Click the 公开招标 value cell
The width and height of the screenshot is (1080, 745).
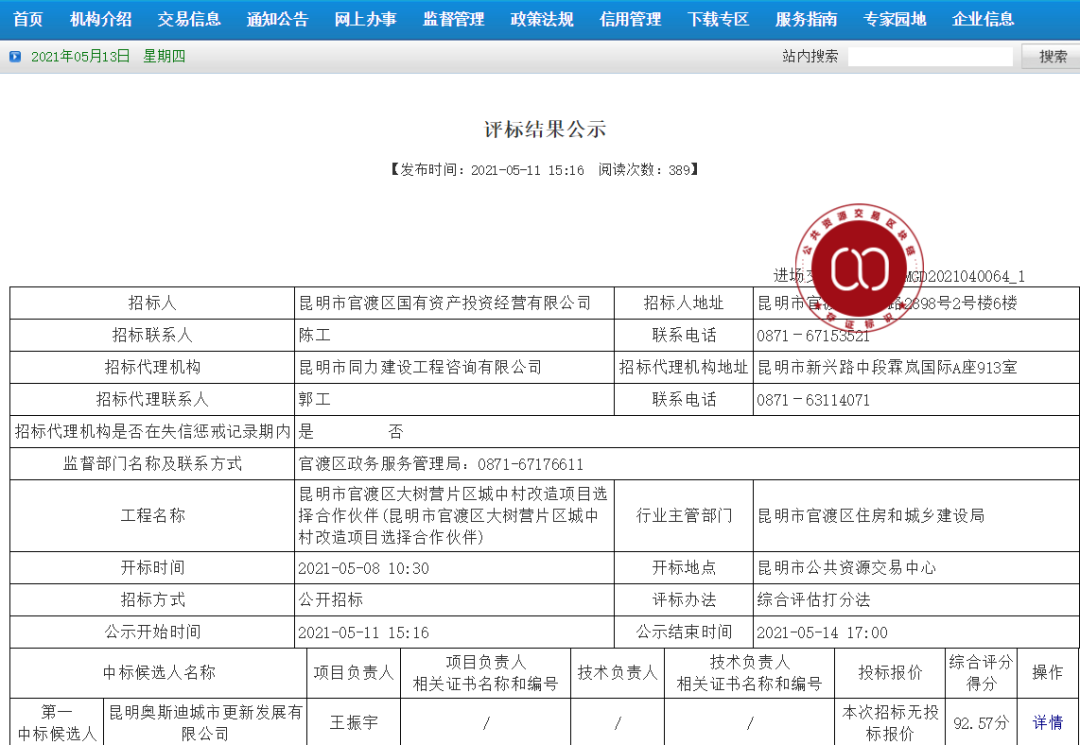[454, 600]
